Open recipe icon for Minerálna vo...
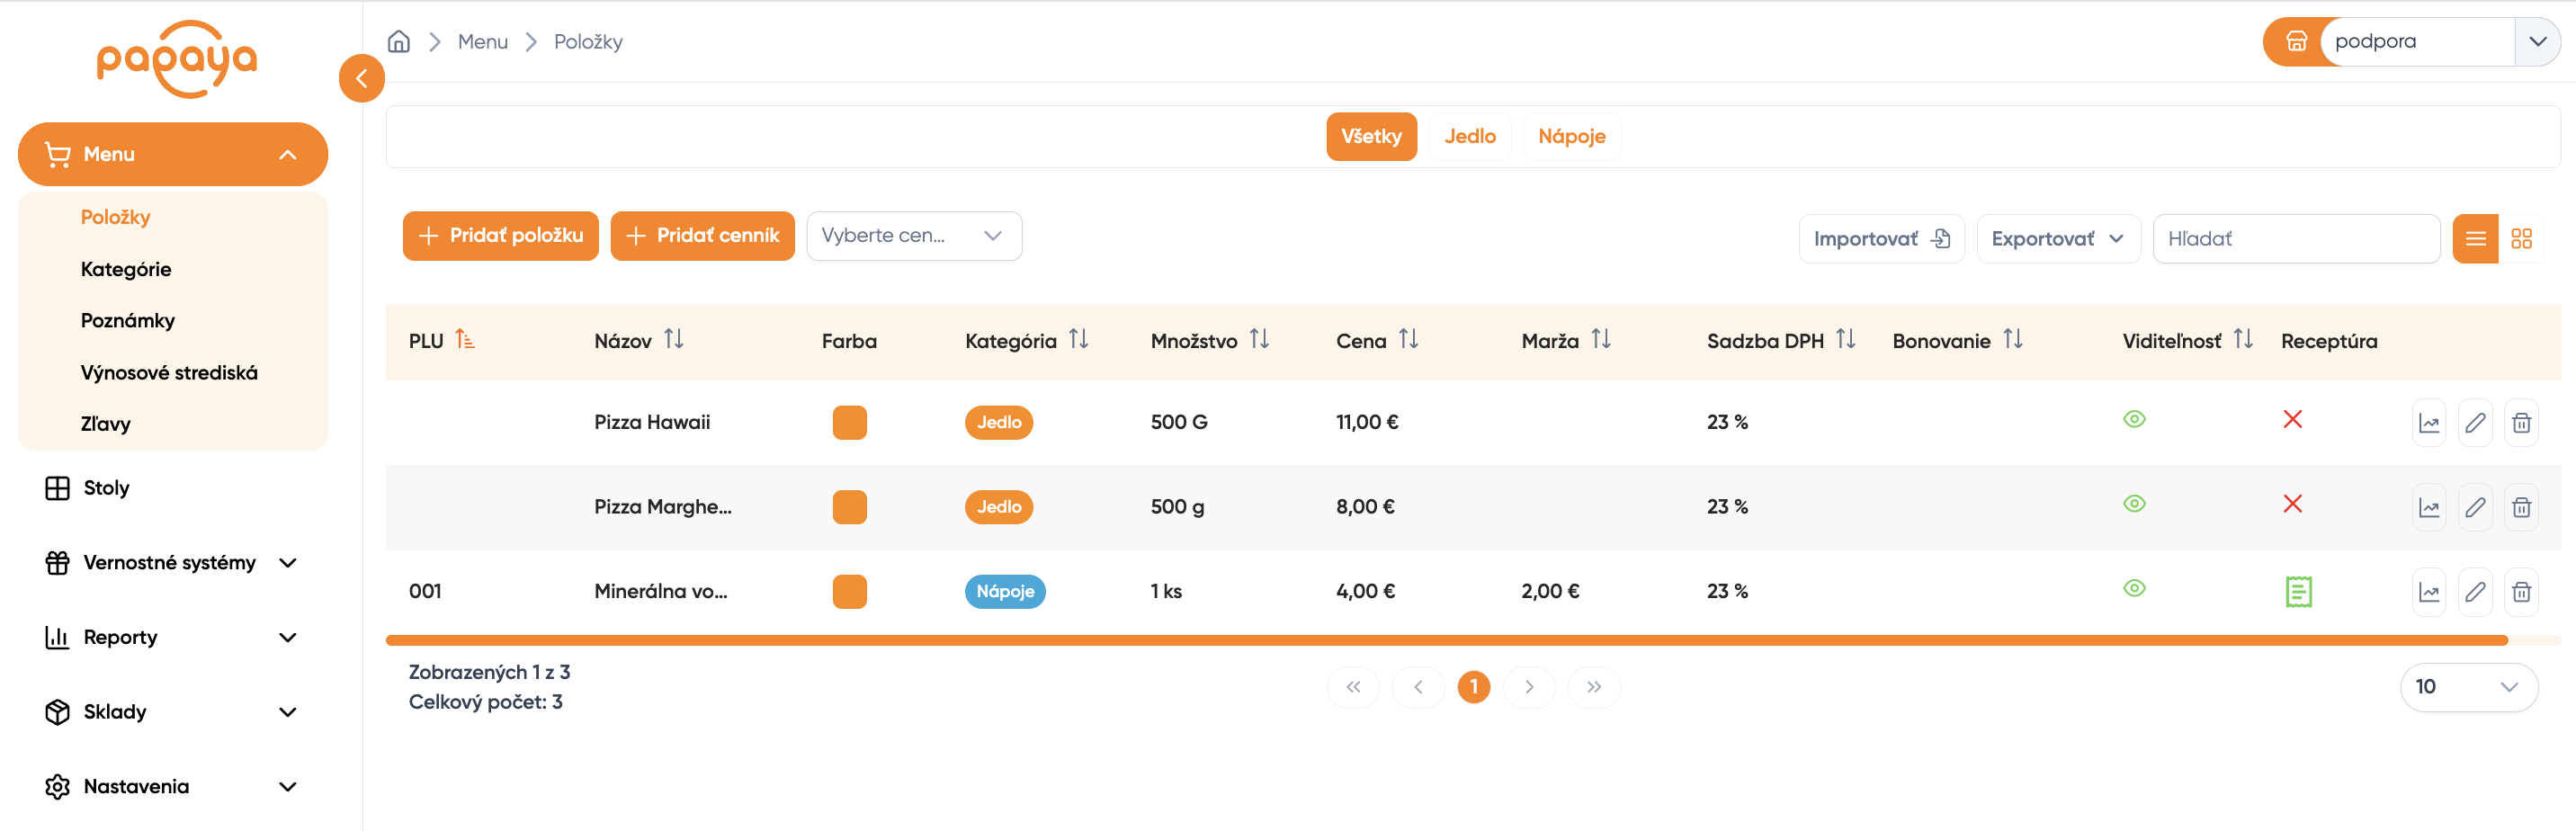The image size is (2576, 831). [2298, 592]
